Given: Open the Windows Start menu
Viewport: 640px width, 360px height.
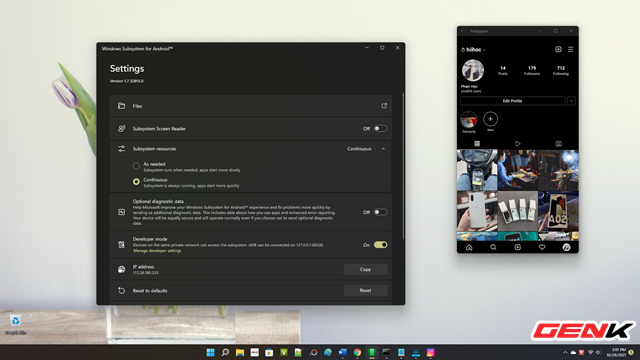Looking at the screenshot, I should pos(210,352).
